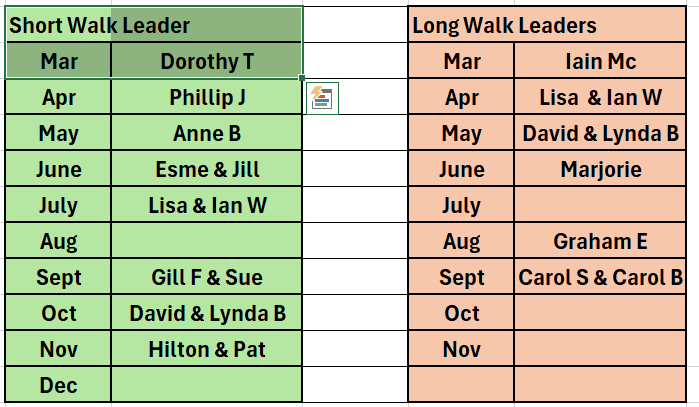Click the Iain Mc cell
Screen dimensions: 699x407
[601, 62]
